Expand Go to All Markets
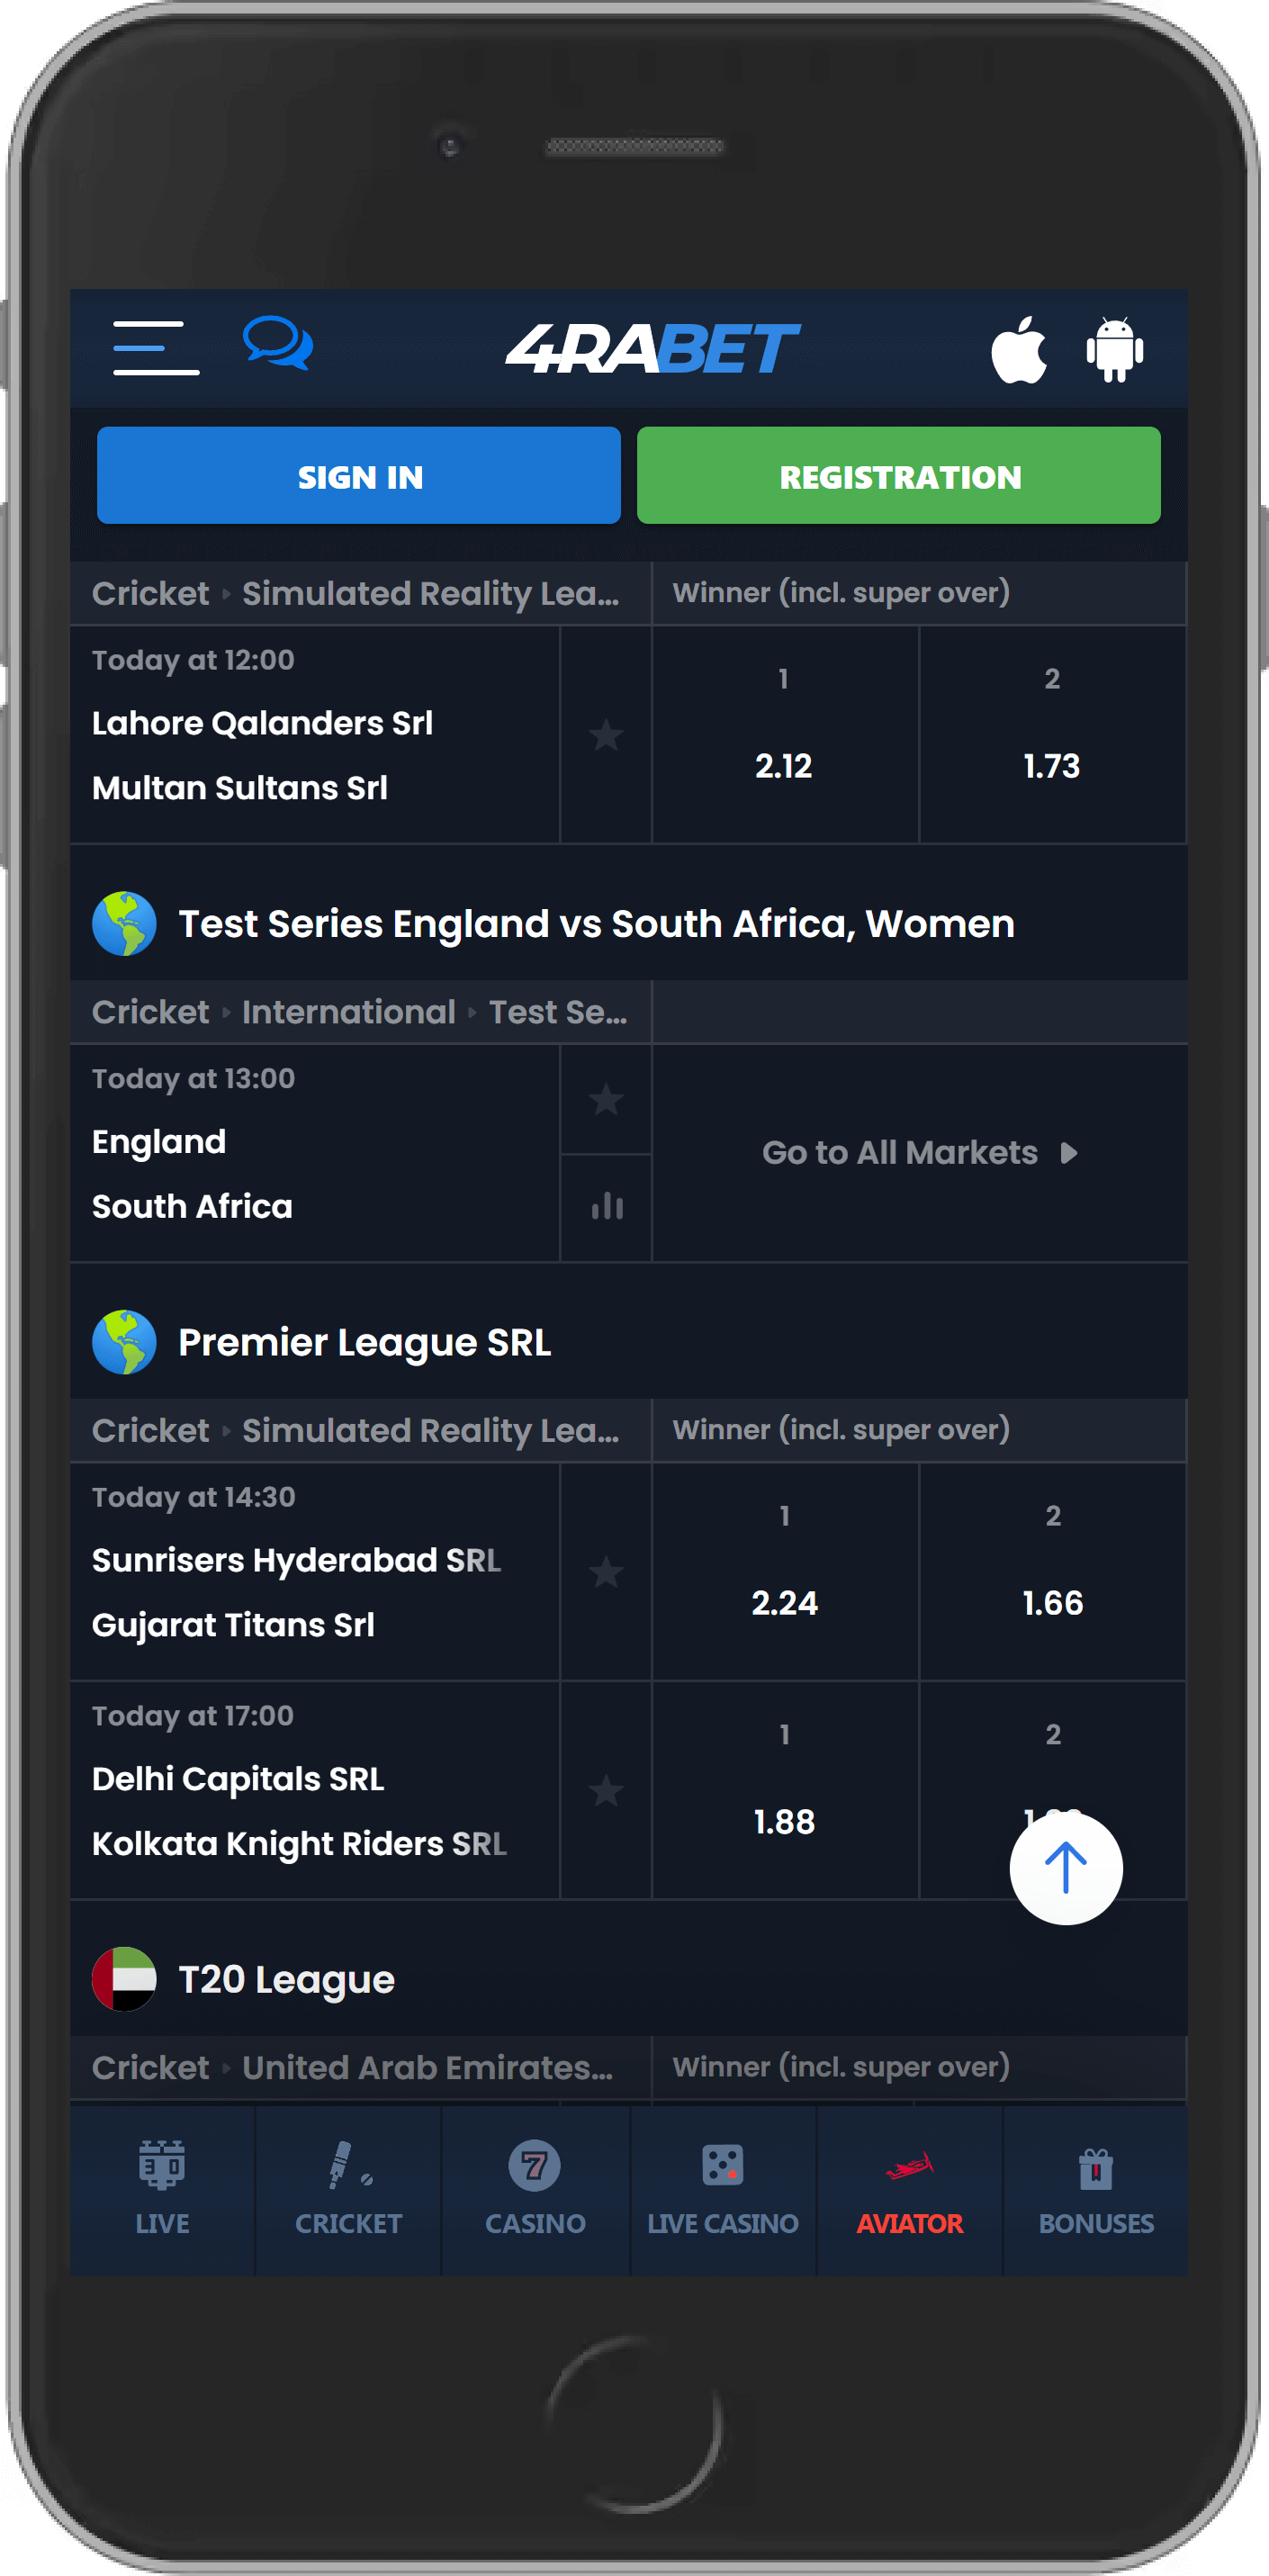This screenshot has width=1269, height=2576. pos(918,1153)
